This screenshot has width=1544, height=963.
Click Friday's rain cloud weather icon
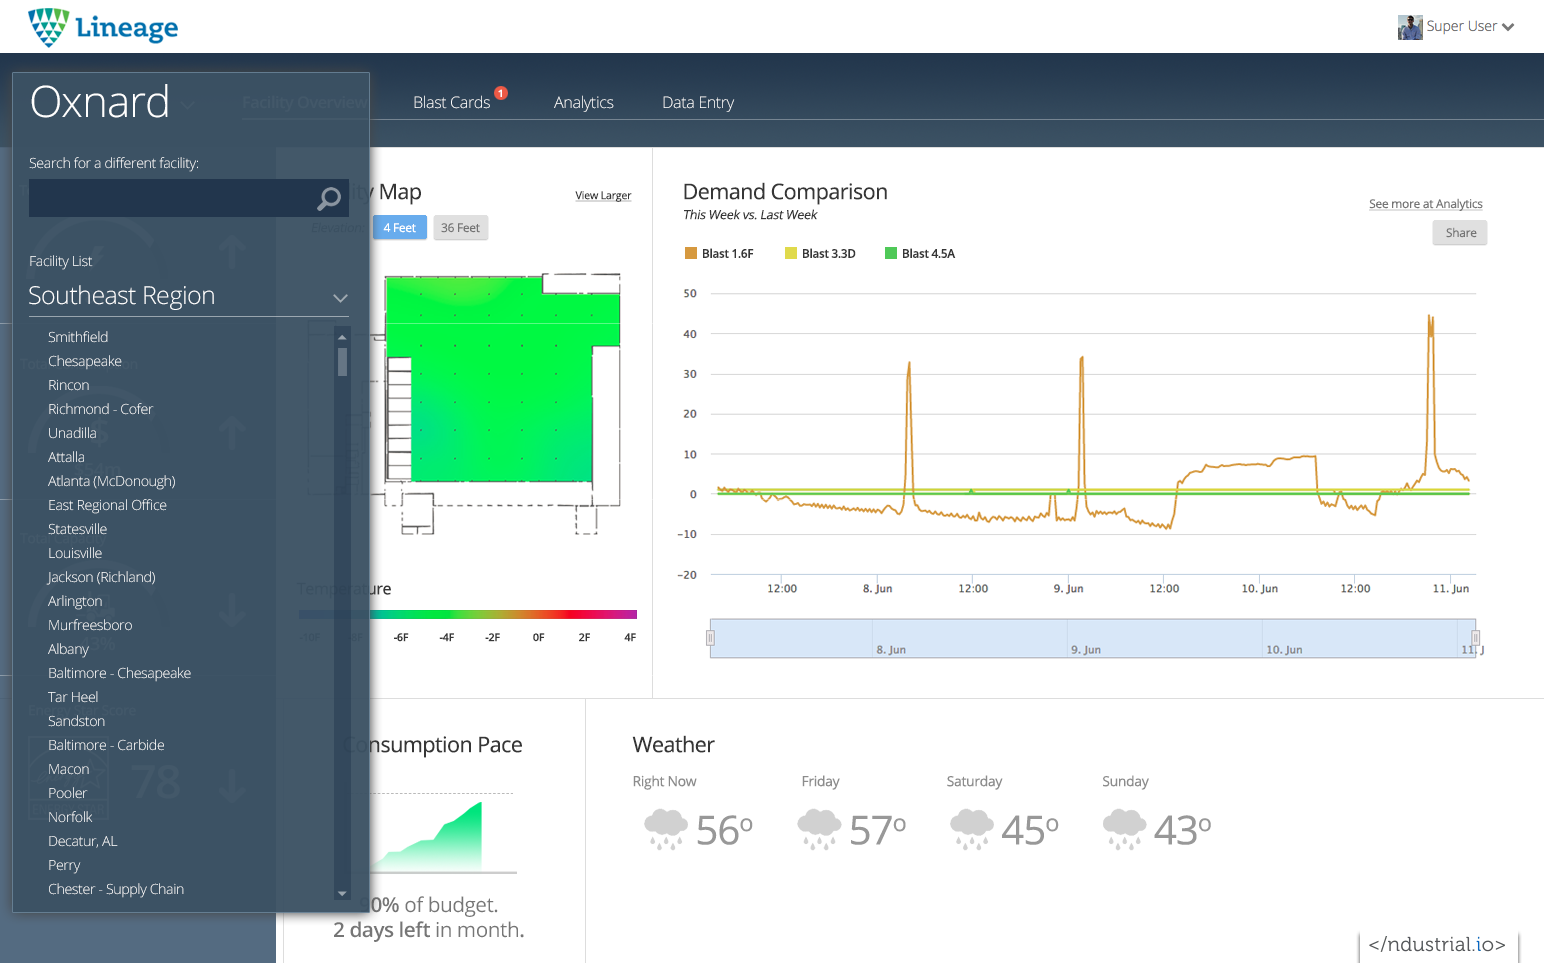pos(819,829)
